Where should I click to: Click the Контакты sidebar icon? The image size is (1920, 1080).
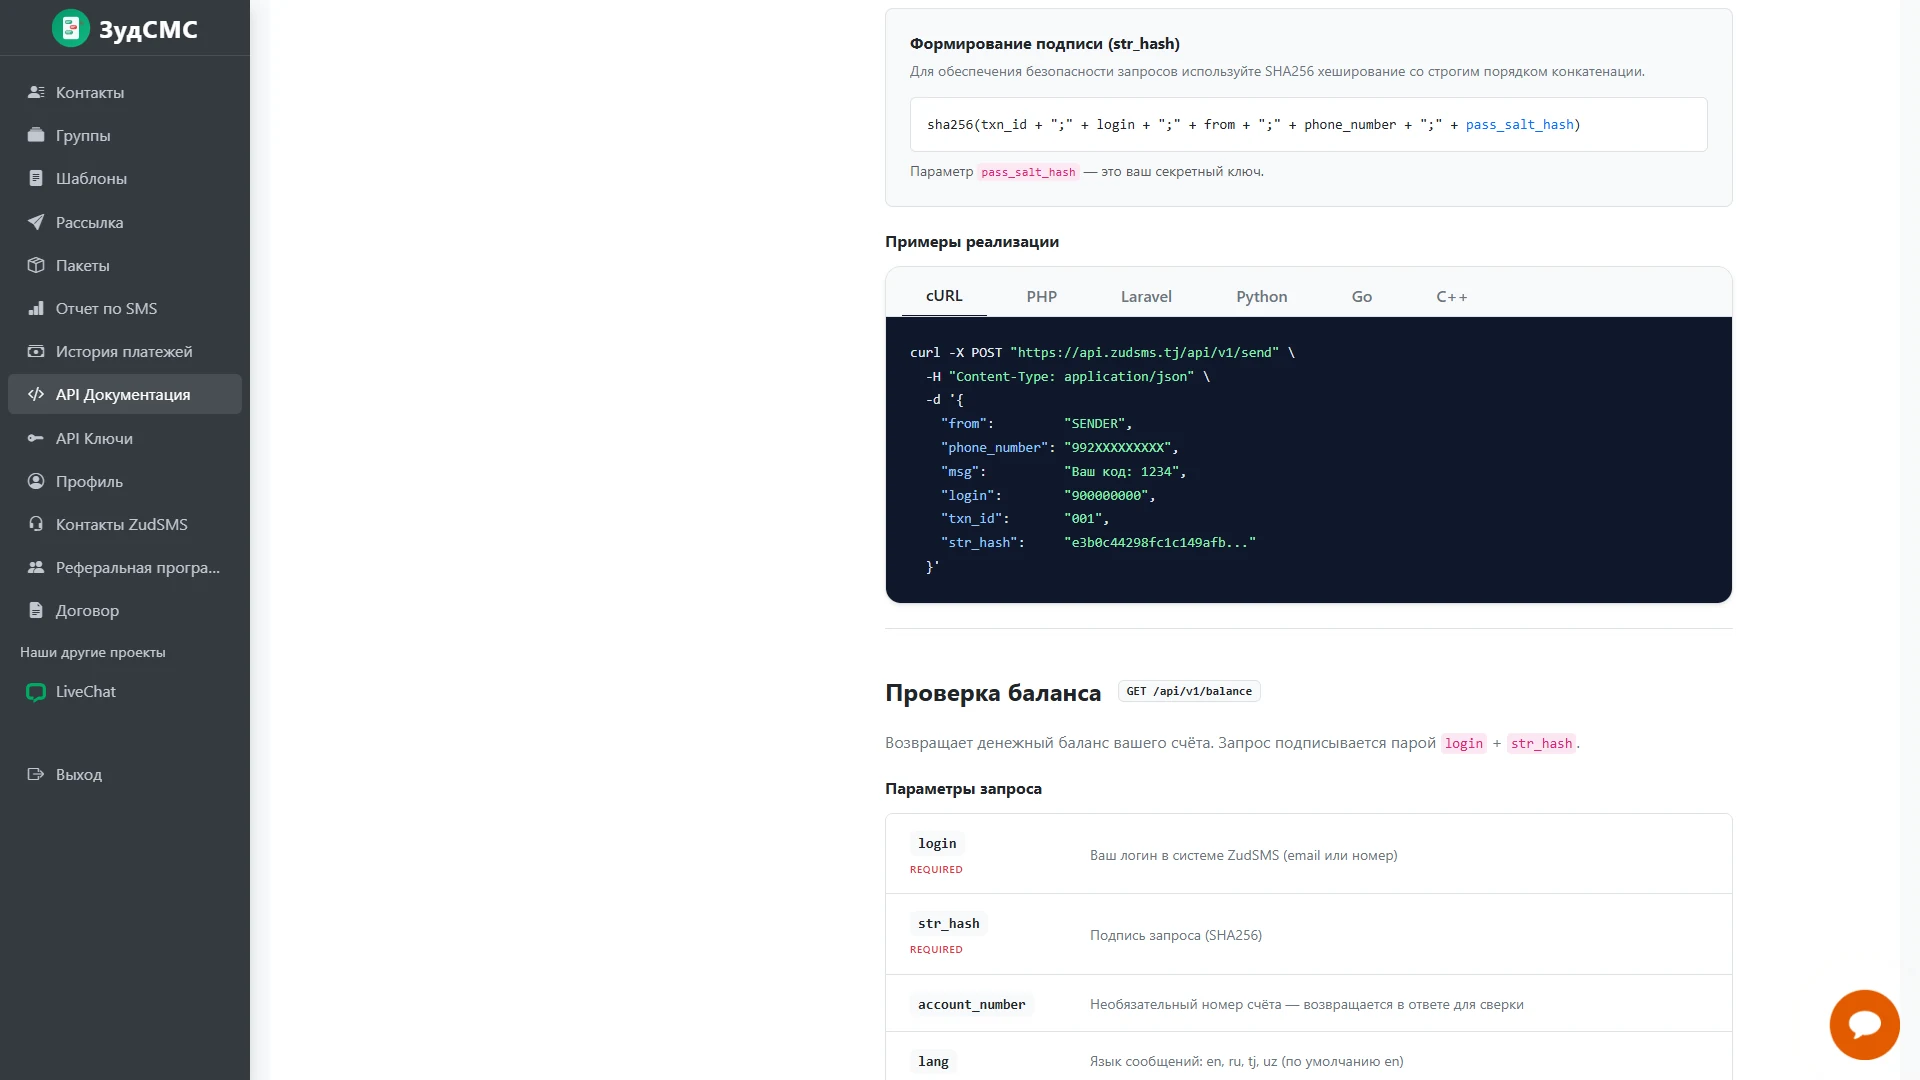tap(36, 92)
